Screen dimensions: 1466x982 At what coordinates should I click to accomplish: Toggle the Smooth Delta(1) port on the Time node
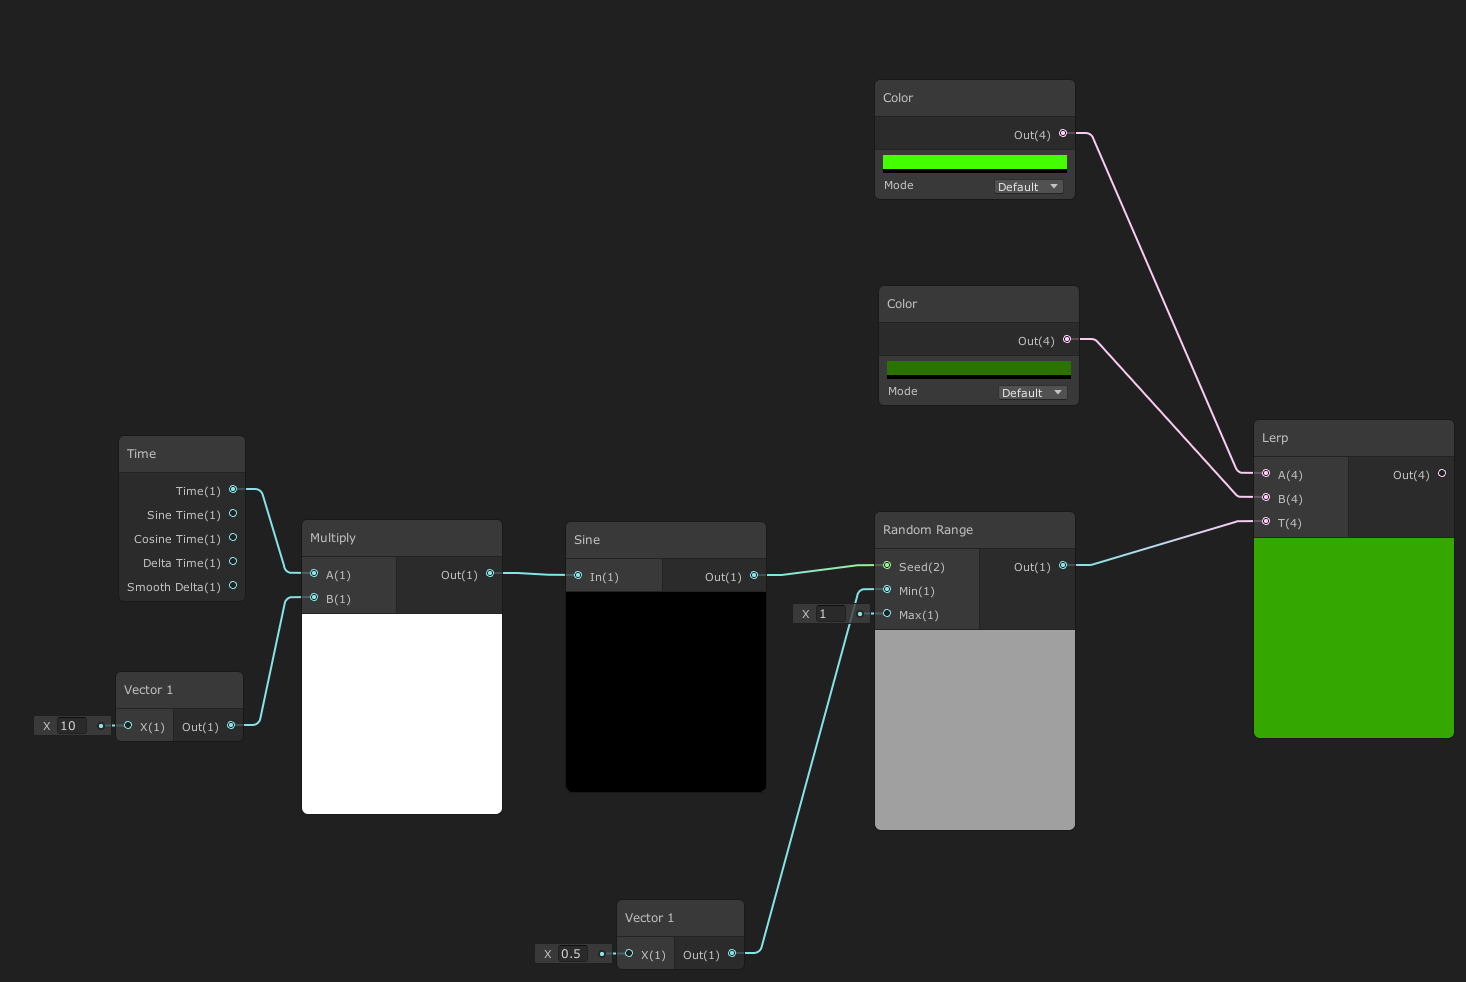point(233,586)
